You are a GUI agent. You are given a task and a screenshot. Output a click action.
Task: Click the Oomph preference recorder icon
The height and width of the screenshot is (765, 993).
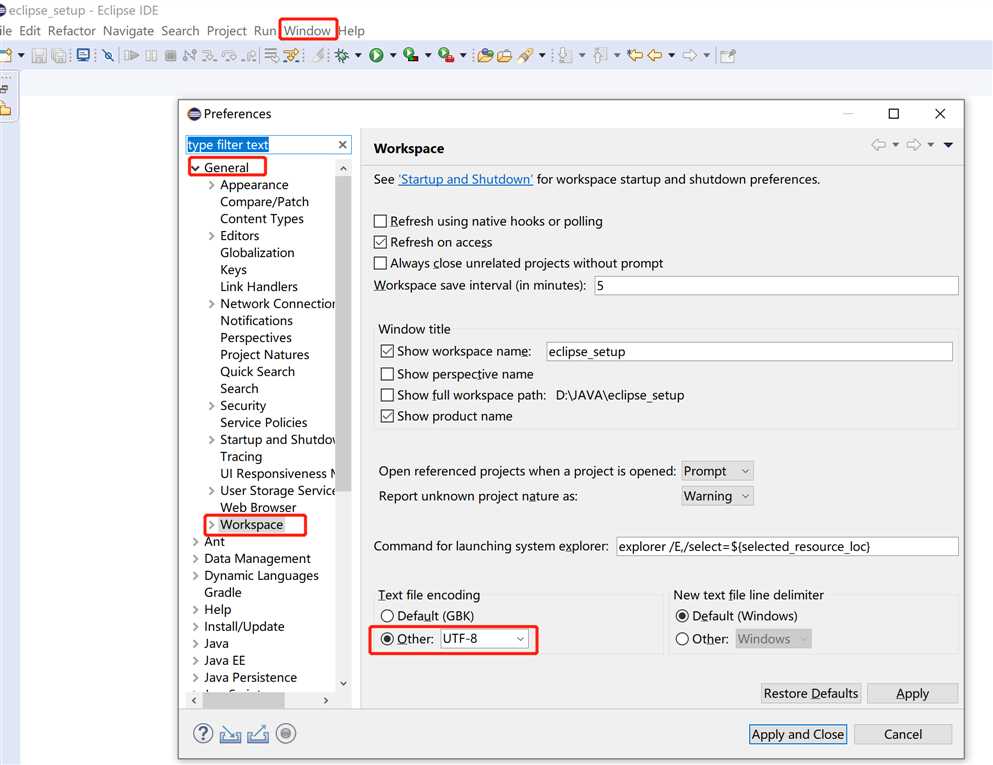click(x=286, y=733)
